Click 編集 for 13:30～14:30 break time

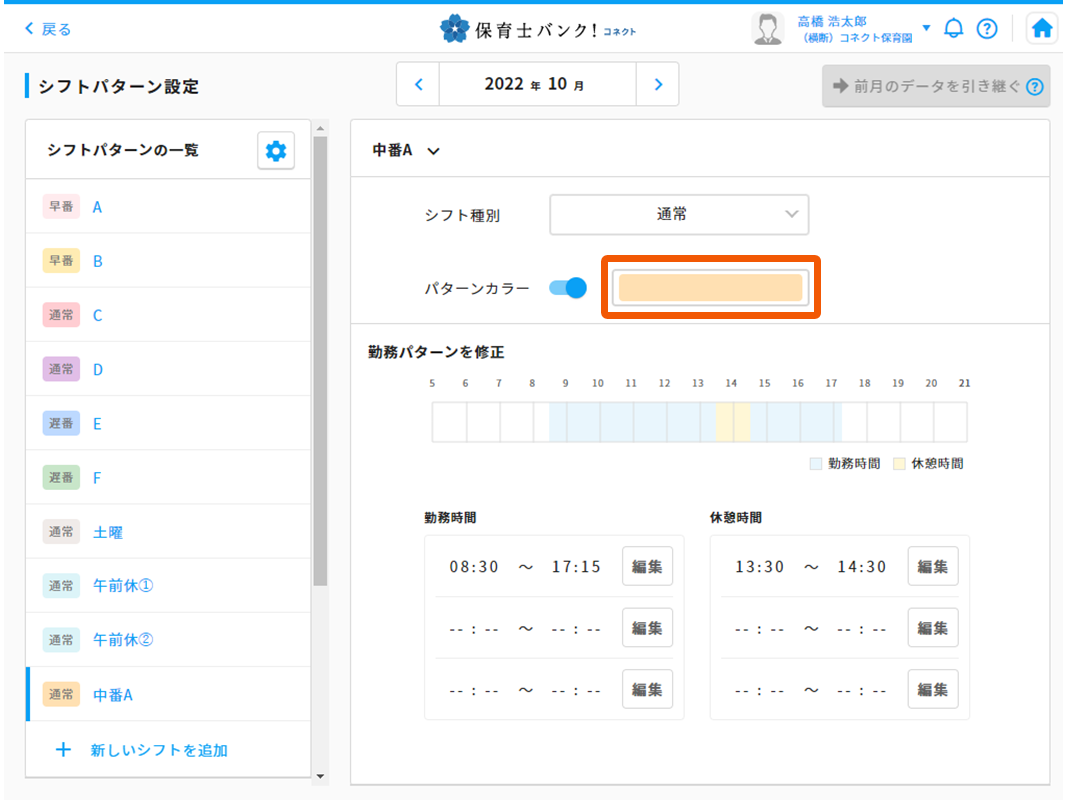tap(932, 567)
